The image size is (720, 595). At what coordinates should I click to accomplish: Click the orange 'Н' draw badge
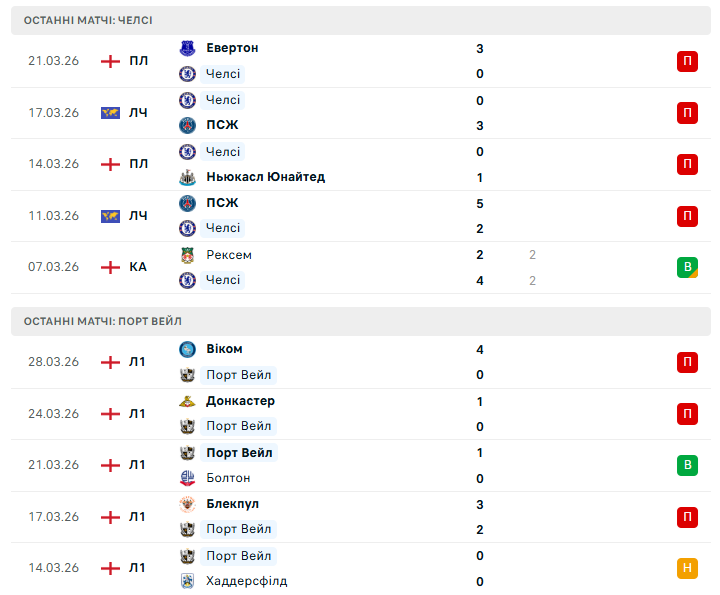[x=687, y=568]
